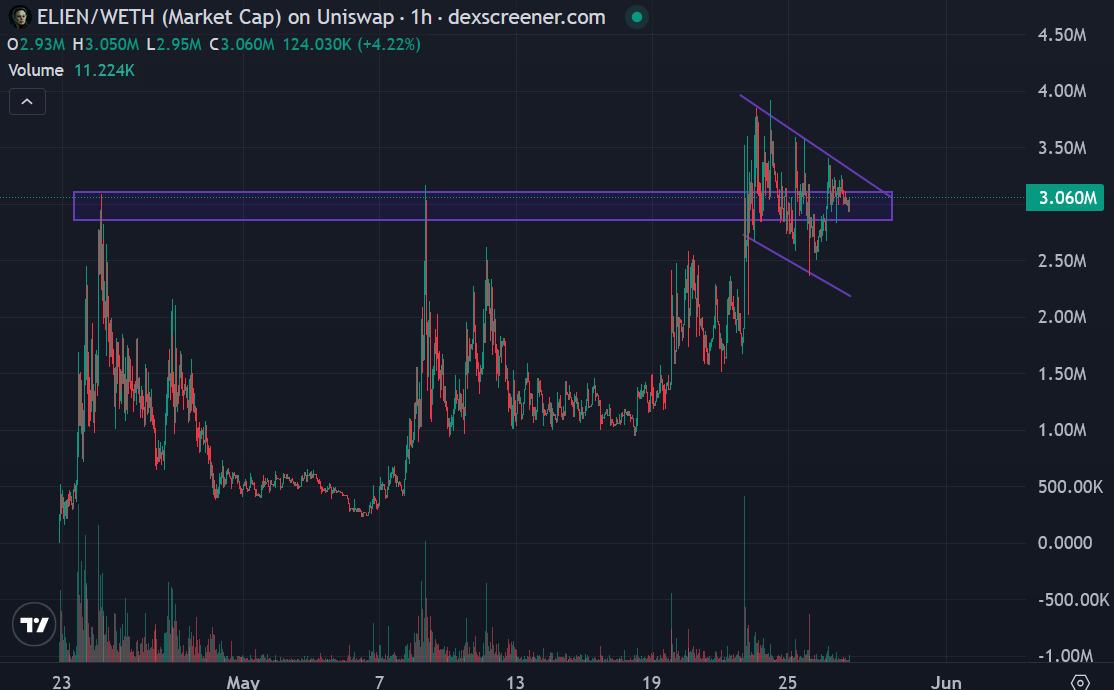Select the lower descending purple trendline
Image resolution: width=1114 pixels, height=690 pixels.
point(796,265)
